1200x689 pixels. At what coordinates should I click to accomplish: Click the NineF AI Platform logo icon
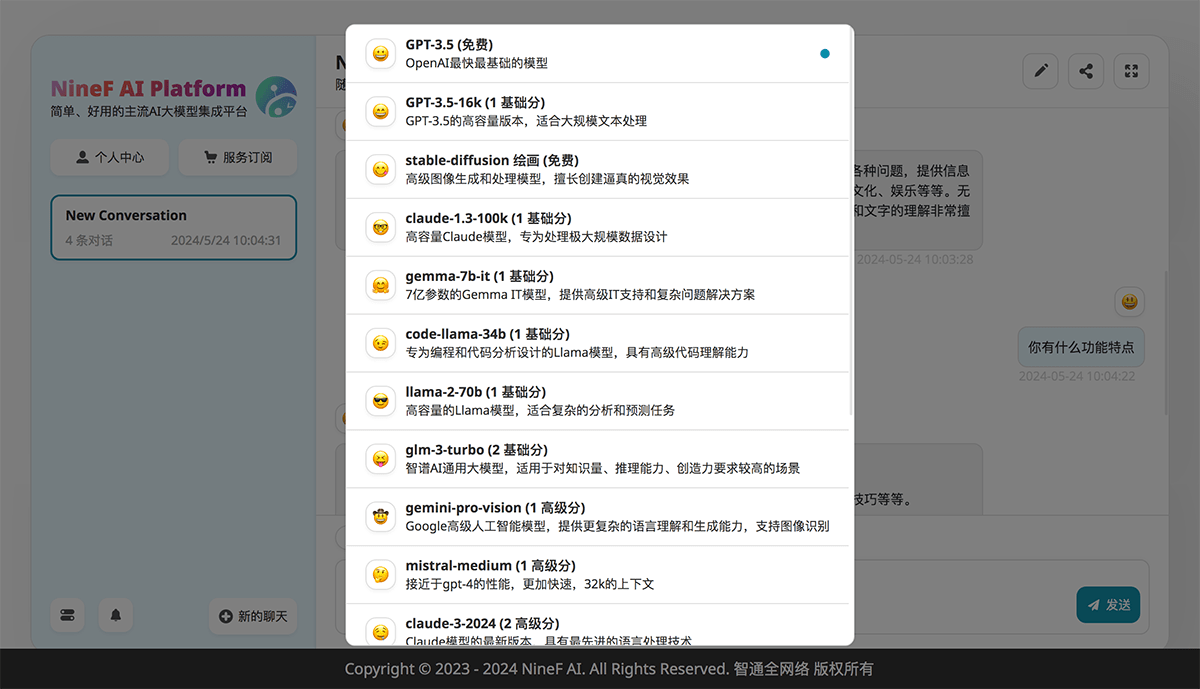[276, 96]
